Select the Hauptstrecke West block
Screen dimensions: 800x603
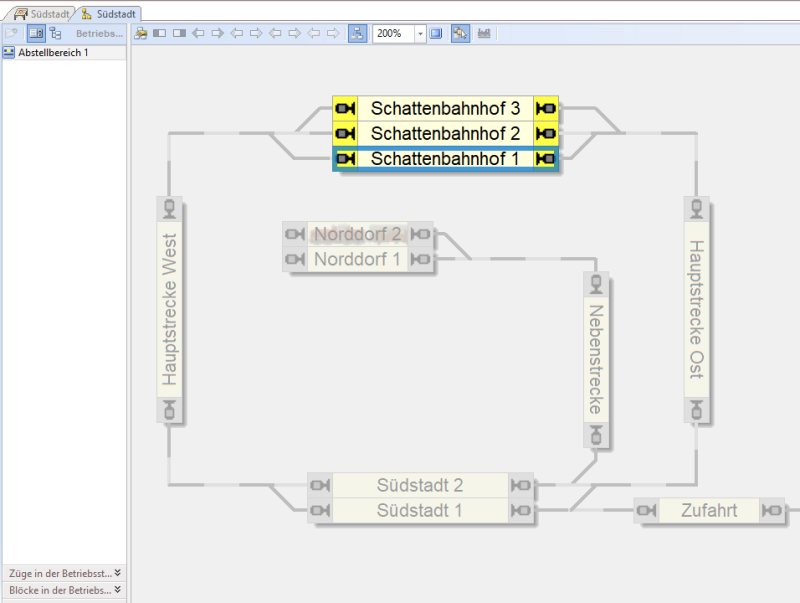[x=169, y=310]
